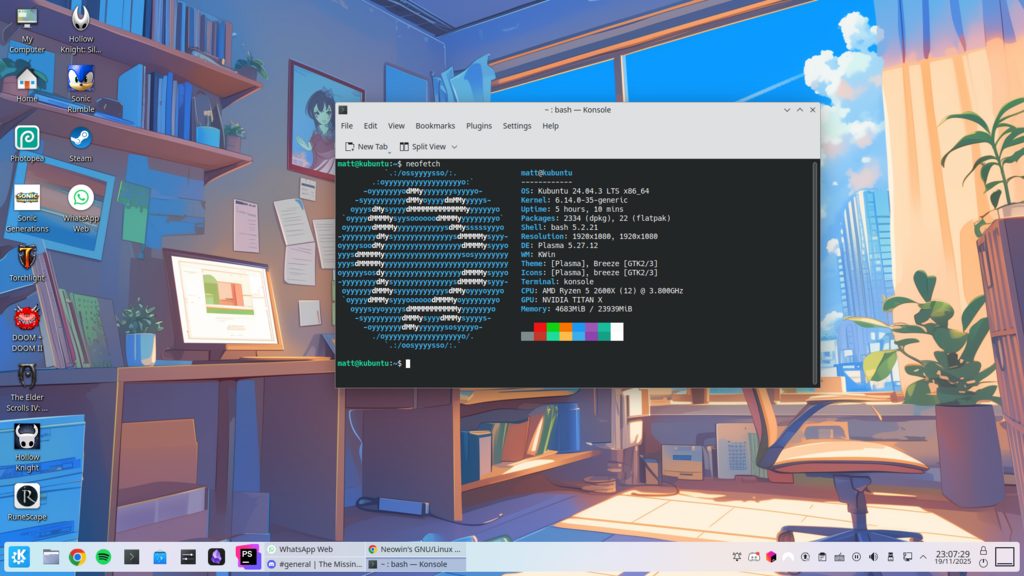Open Steam desktop shortcut
This screenshot has height=576, width=1024.
coord(80,144)
